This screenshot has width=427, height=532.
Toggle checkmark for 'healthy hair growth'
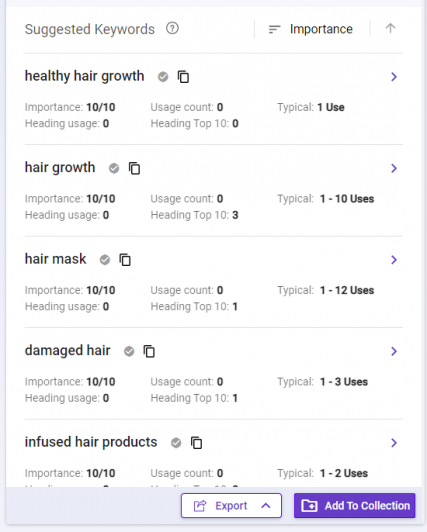click(163, 77)
